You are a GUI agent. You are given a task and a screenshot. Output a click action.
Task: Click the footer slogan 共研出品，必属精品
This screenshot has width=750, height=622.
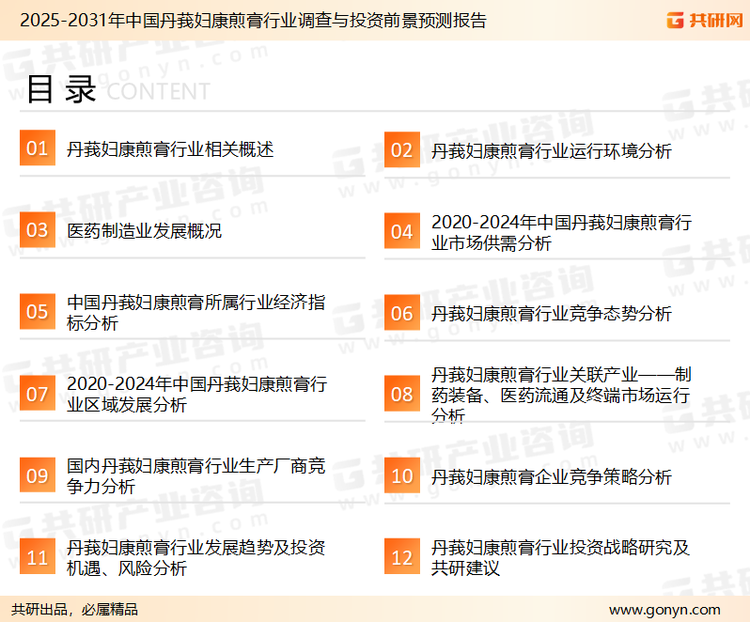click(x=75, y=610)
